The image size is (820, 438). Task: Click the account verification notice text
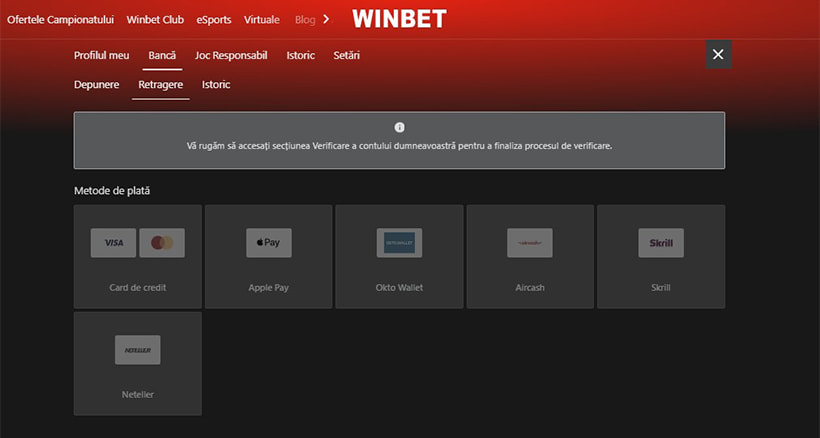(400, 146)
